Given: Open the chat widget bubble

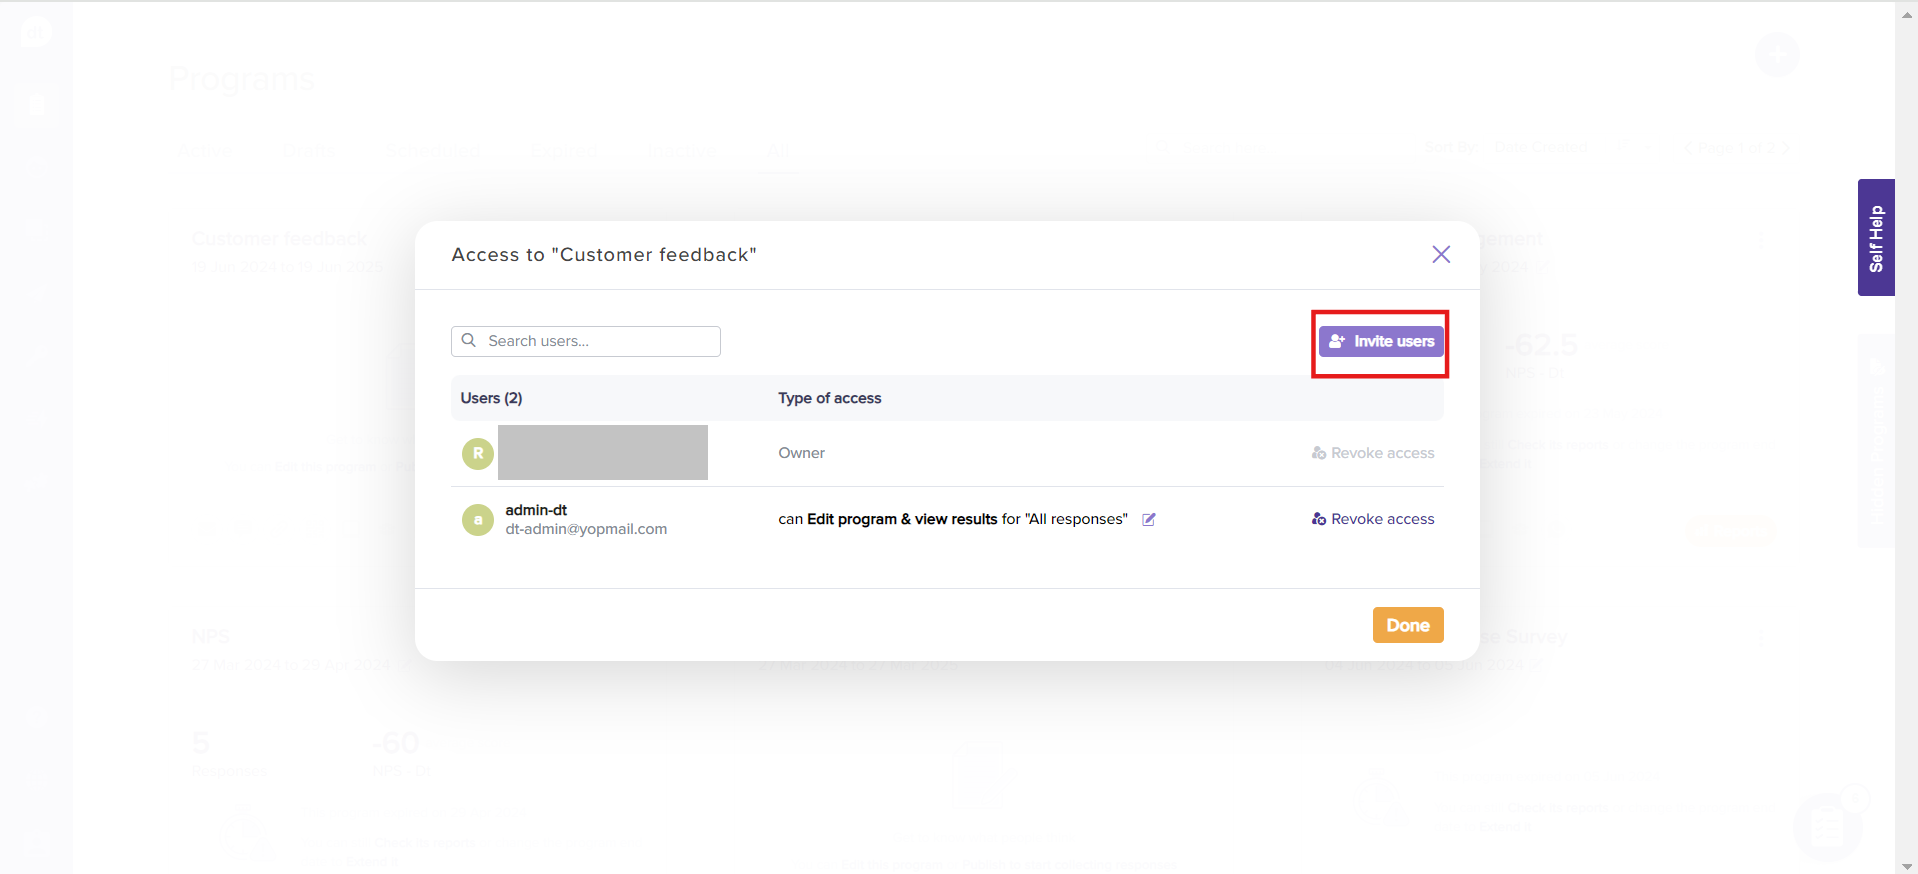Looking at the screenshot, I should tap(1827, 827).
